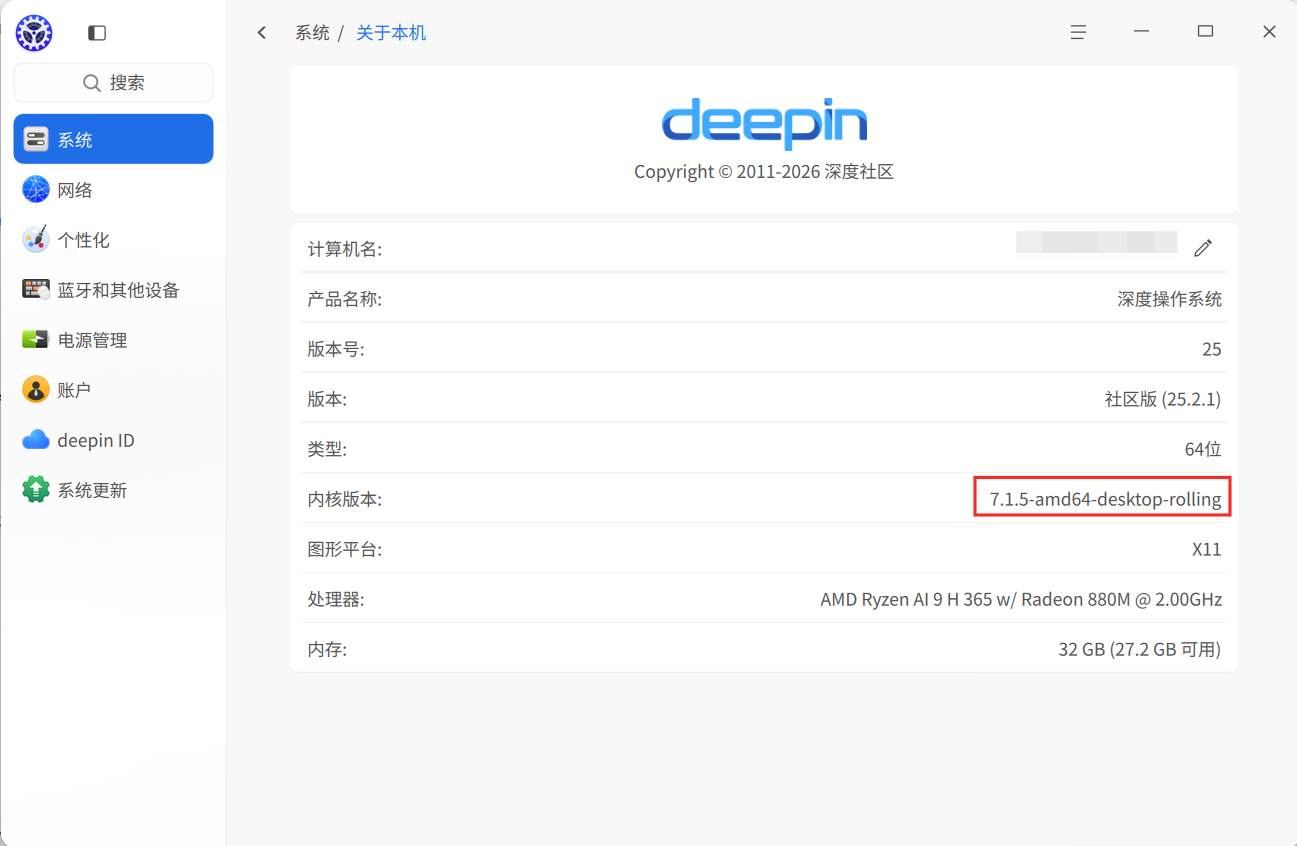Click the deepin ID cloud icon

pyautogui.click(x=36, y=439)
